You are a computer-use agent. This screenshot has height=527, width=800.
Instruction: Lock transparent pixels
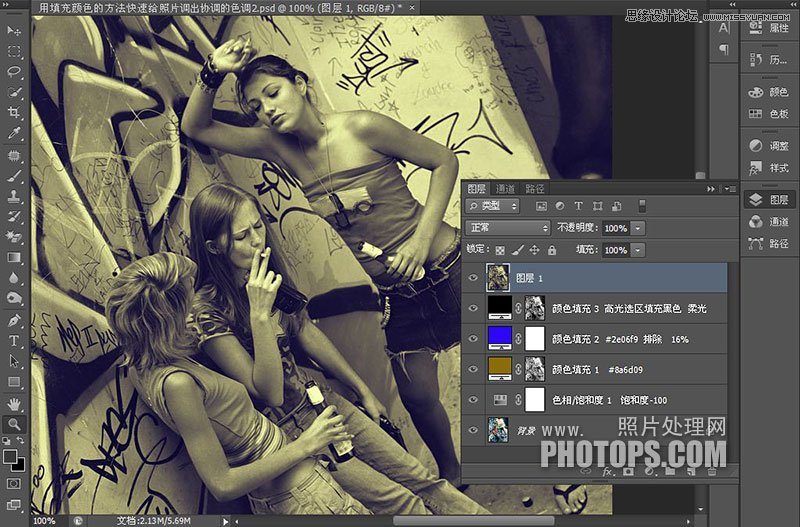pyautogui.click(x=500, y=250)
